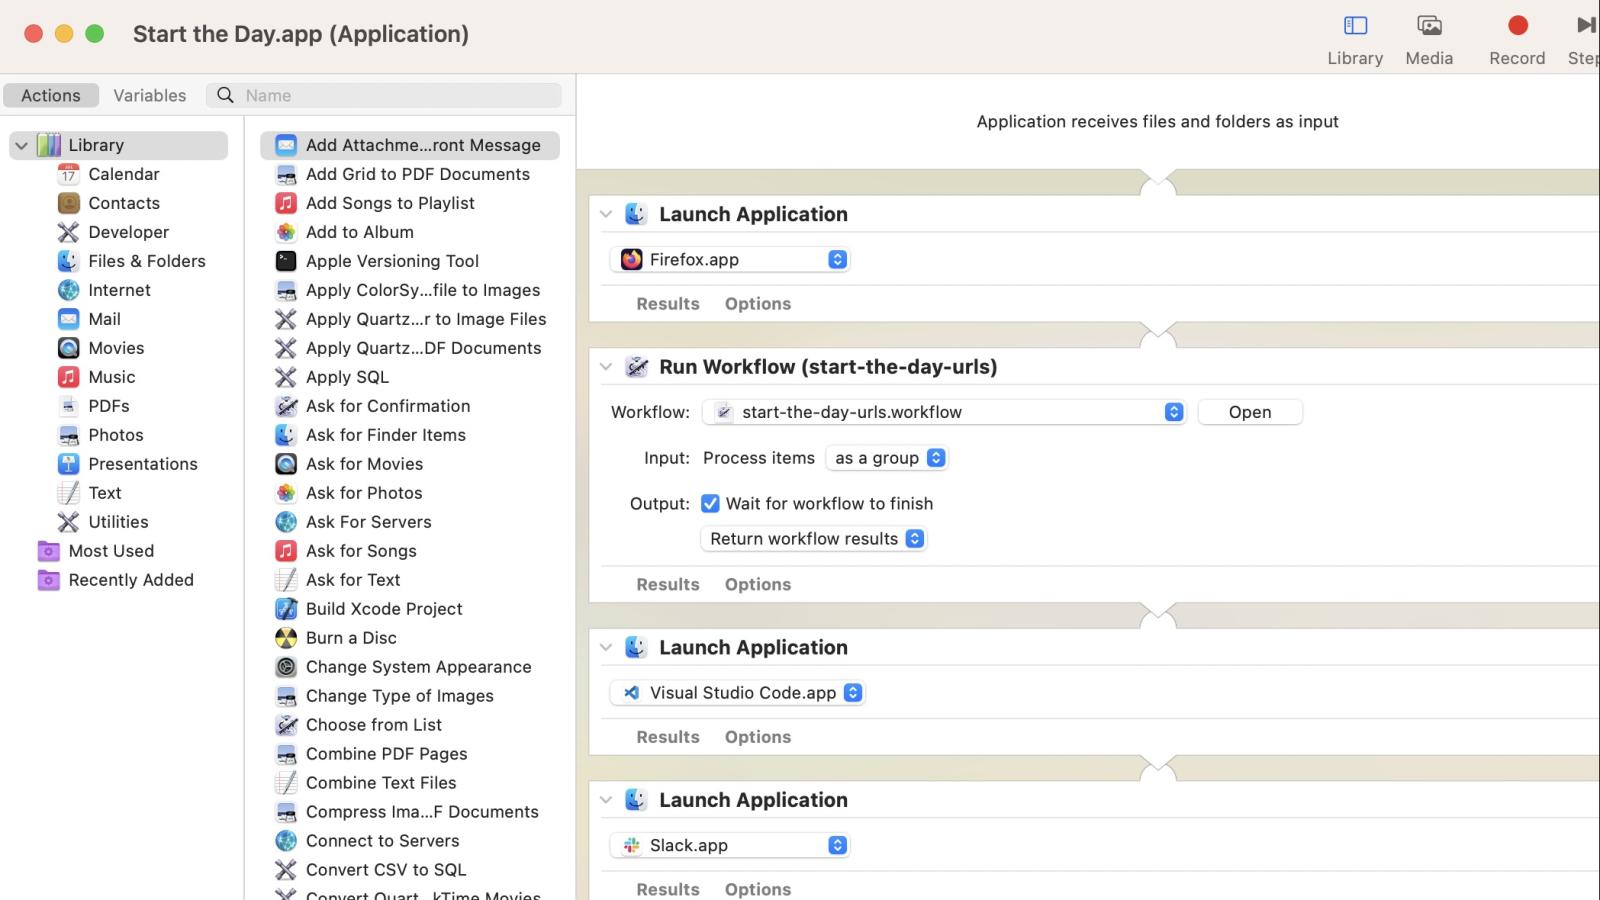The width and height of the screenshot is (1600, 900).
Task: Open the Utilities actions category
Action: tap(117, 521)
